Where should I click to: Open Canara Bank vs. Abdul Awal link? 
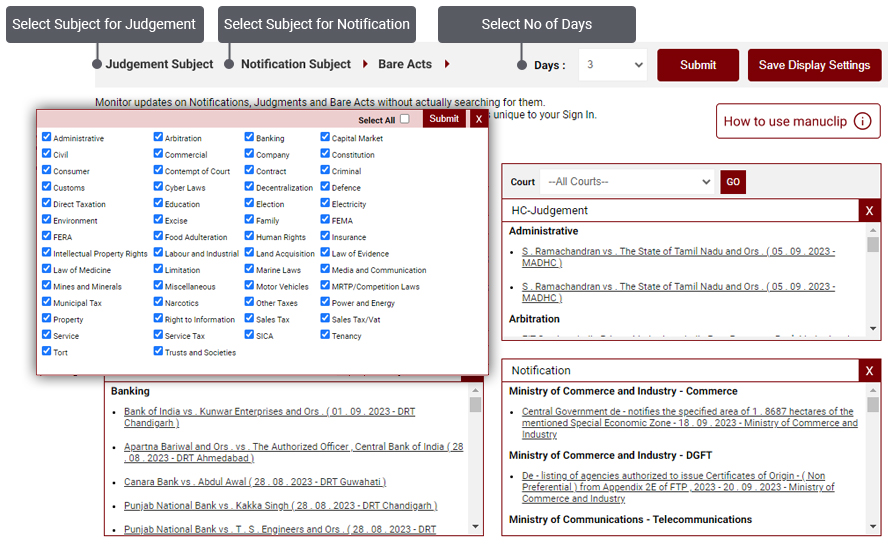254,482
